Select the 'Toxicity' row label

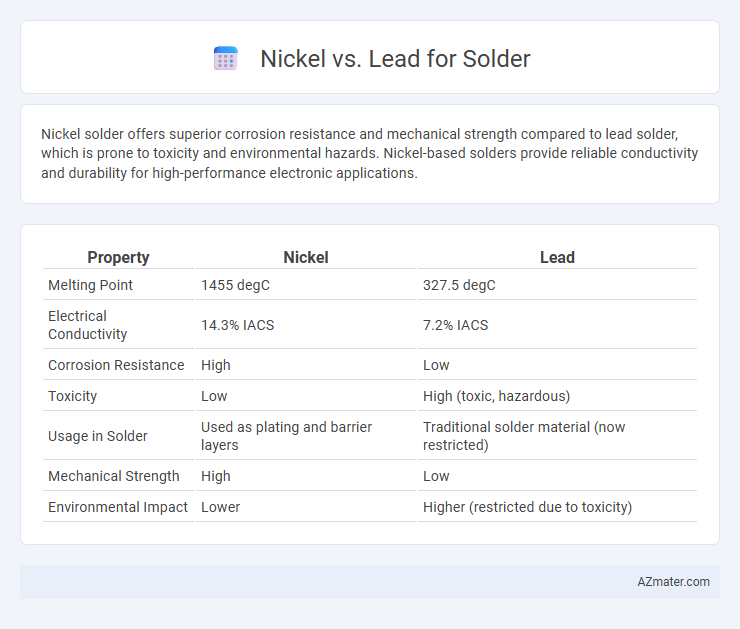pos(72,396)
